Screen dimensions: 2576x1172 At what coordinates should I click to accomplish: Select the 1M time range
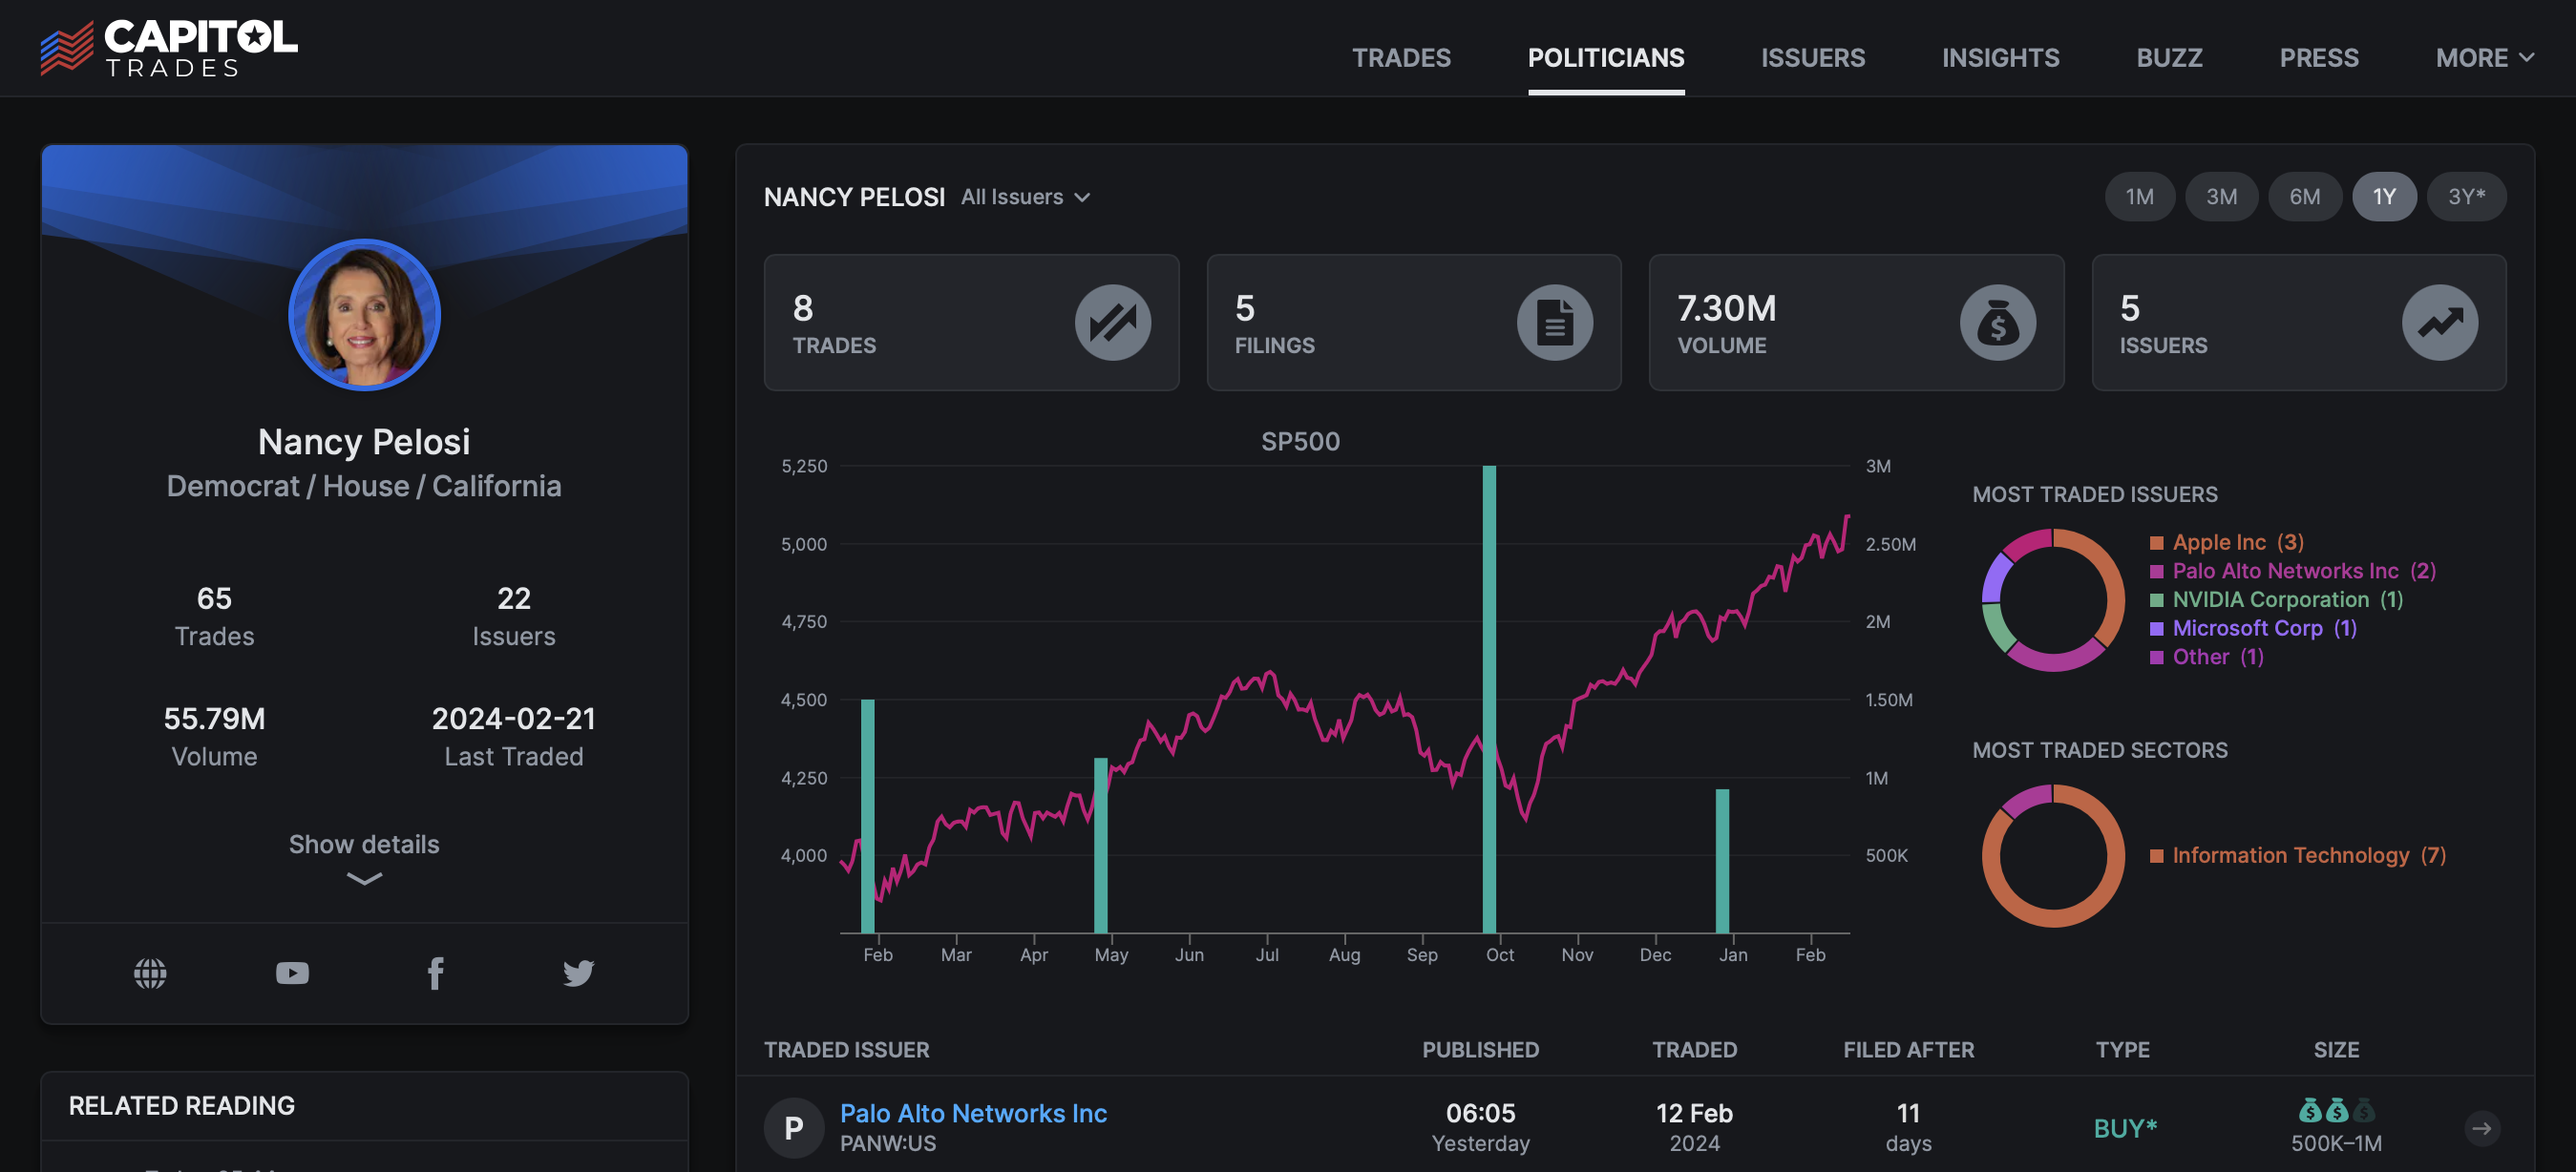(2140, 196)
